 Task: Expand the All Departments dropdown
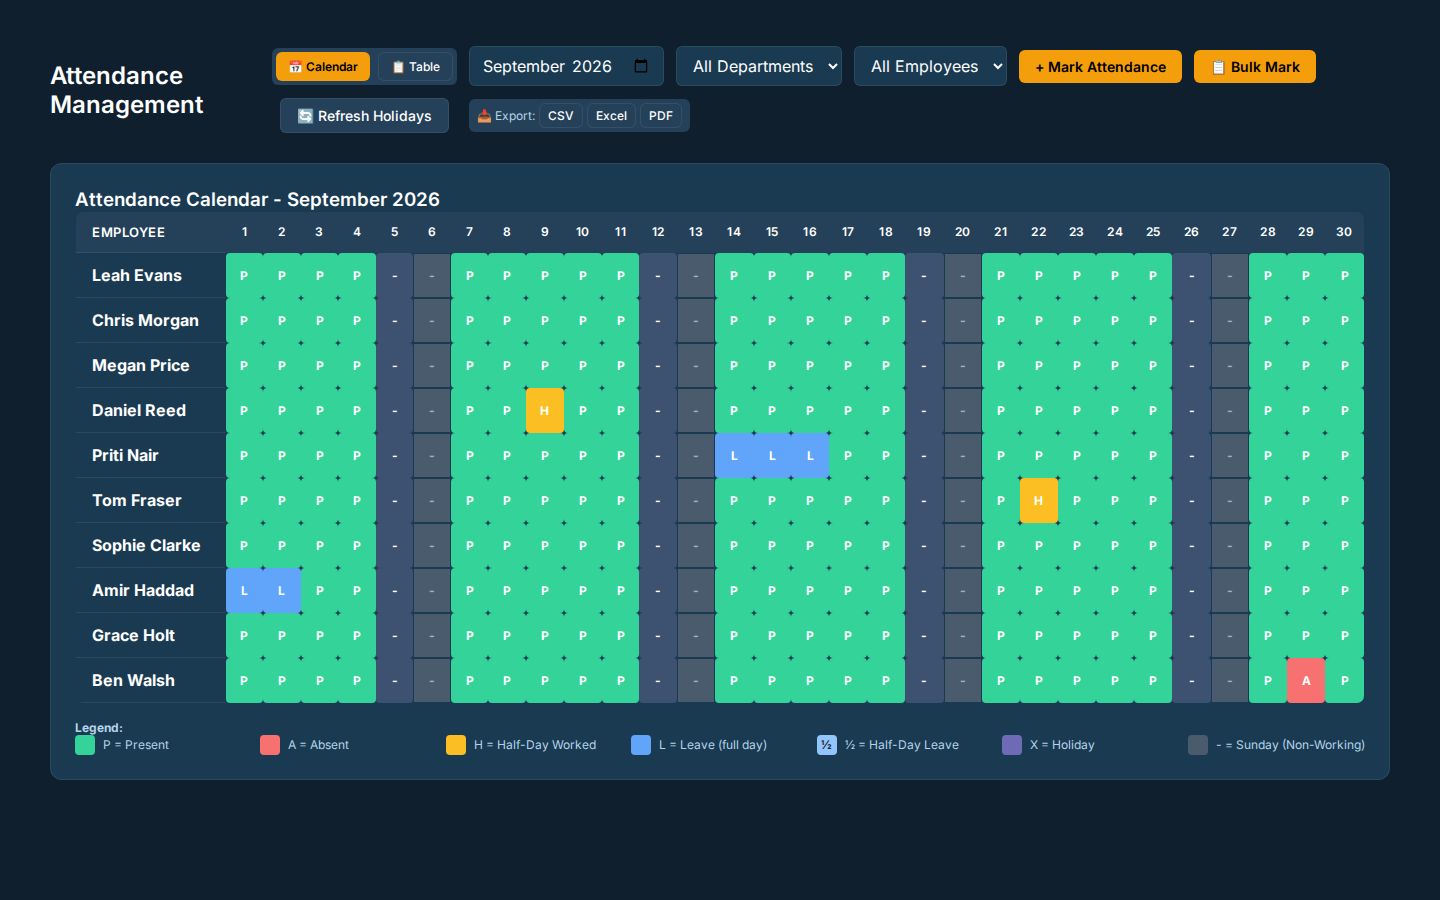click(759, 66)
